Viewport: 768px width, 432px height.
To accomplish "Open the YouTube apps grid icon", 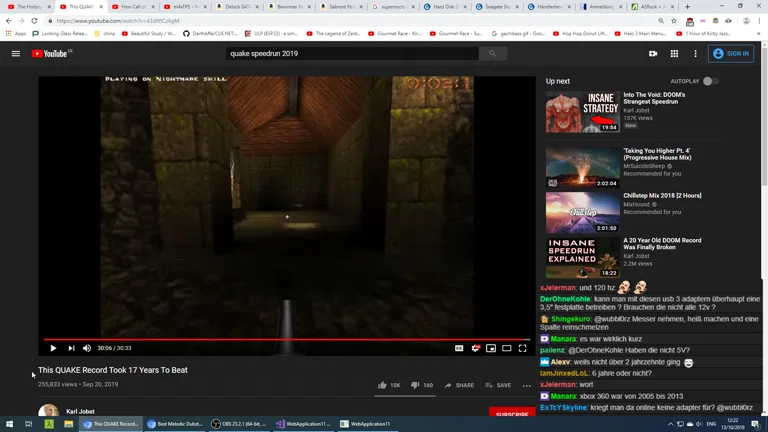I will pos(674,53).
